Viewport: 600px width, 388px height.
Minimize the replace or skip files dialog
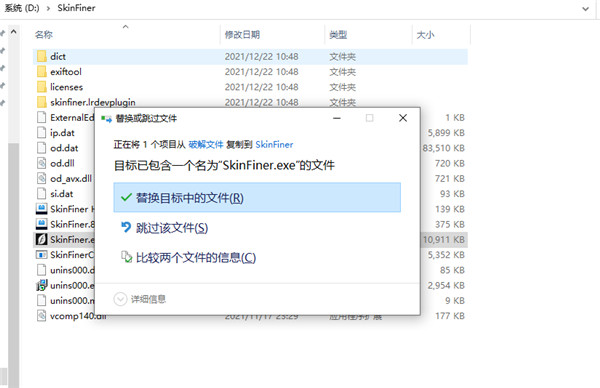pyautogui.click(x=337, y=118)
